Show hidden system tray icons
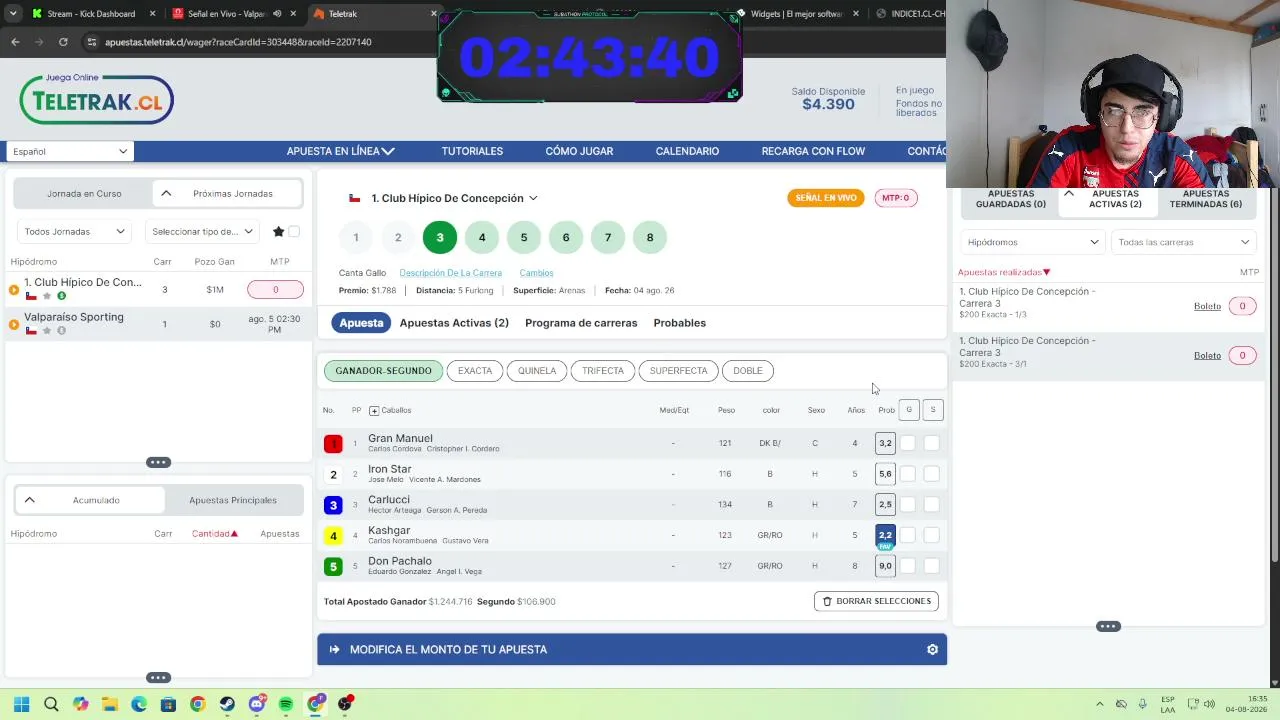Image resolution: width=1280 pixels, height=720 pixels. coord(1099,704)
